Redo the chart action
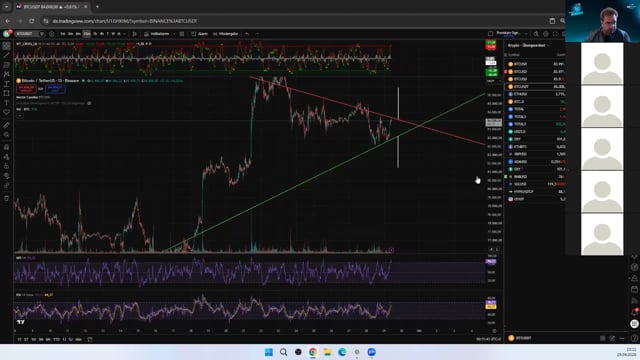 (x=257, y=34)
